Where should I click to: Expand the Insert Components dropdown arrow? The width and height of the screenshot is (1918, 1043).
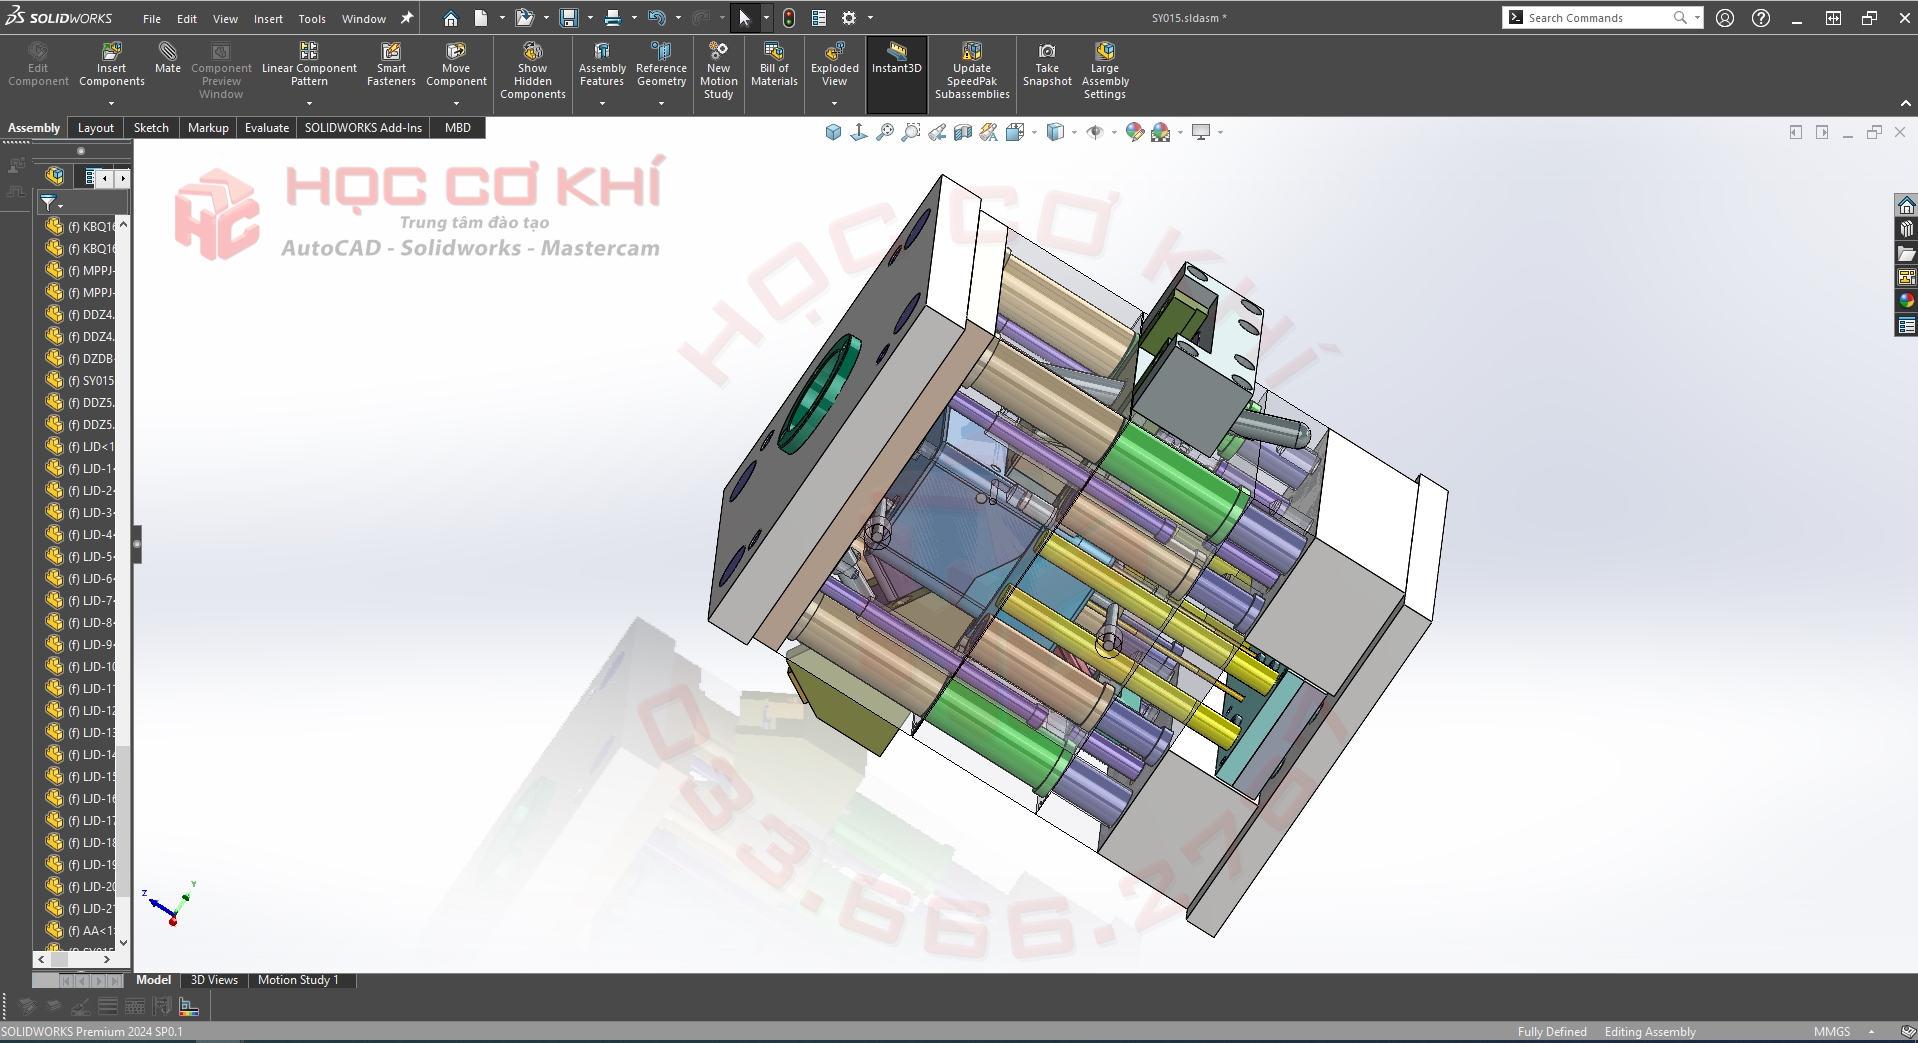pyautogui.click(x=112, y=103)
